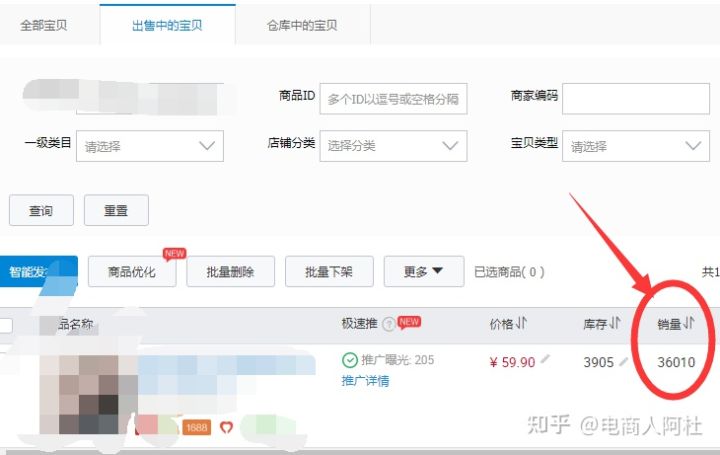The image size is (720, 455).
Task: Open the 宝贝类型 dropdown
Action: pos(636,146)
